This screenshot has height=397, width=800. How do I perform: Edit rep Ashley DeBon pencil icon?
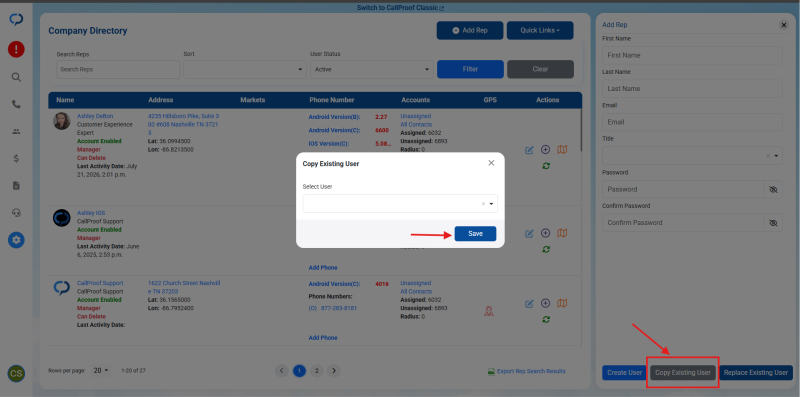pos(529,150)
